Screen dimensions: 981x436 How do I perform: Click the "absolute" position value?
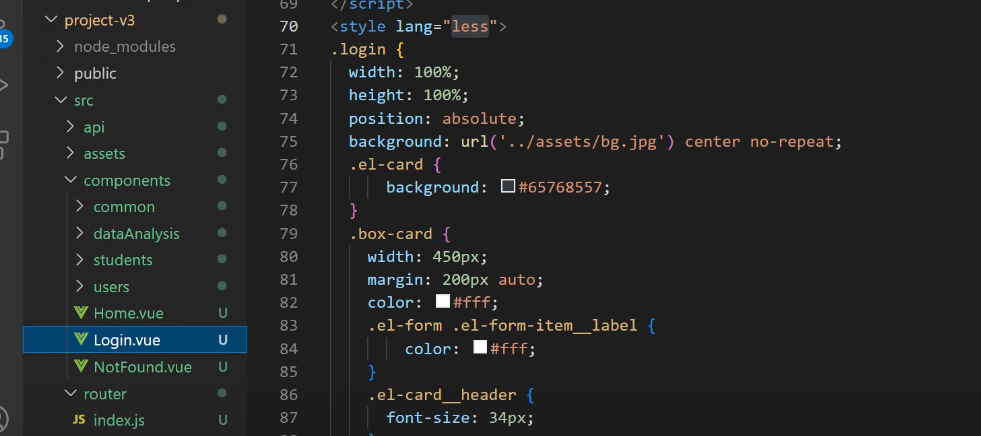click(480, 119)
